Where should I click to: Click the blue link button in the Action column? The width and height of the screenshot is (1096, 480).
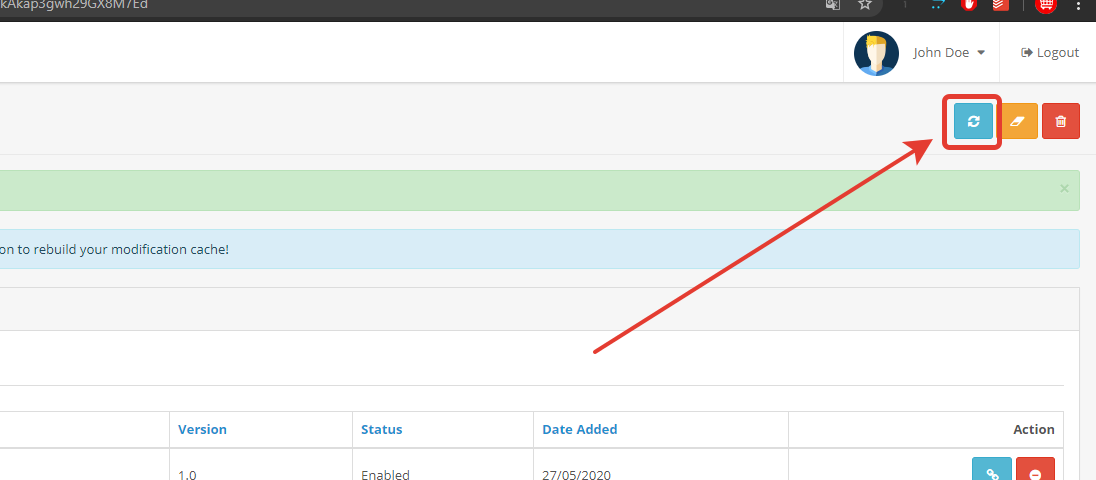[x=992, y=472]
